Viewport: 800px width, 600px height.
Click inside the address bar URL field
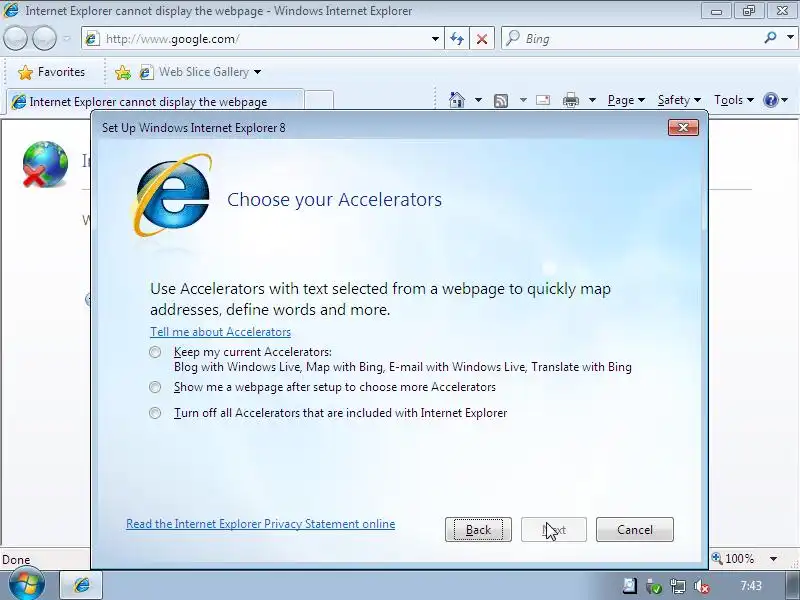click(265, 39)
